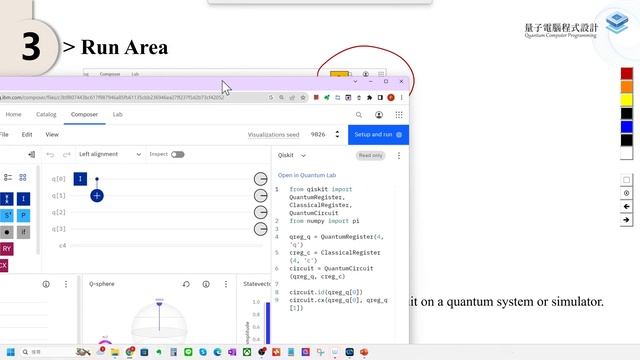The height and width of the screenshot is (360, 640).
Task: Click the q[2] qubit label
Action: 58,212
